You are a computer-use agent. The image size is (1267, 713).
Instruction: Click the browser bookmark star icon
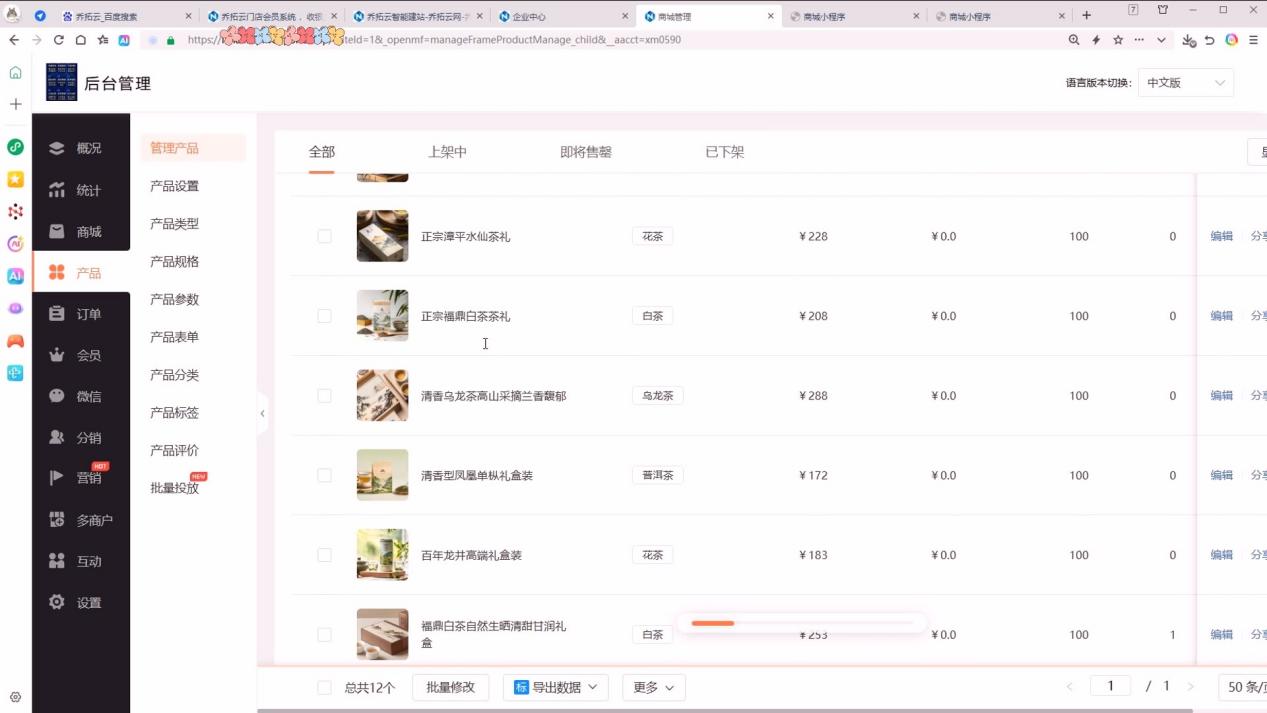point(1118,40)
